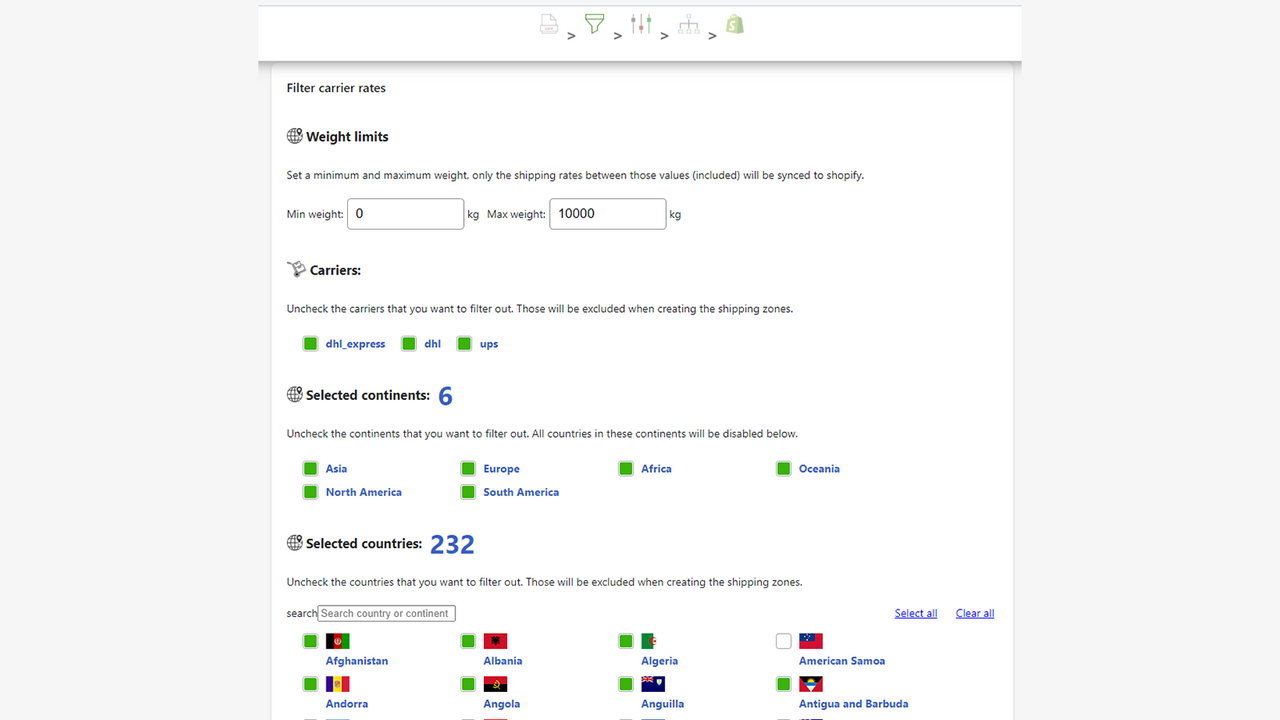Uncheck the Andorra country checkbox

tap(311, 684)
